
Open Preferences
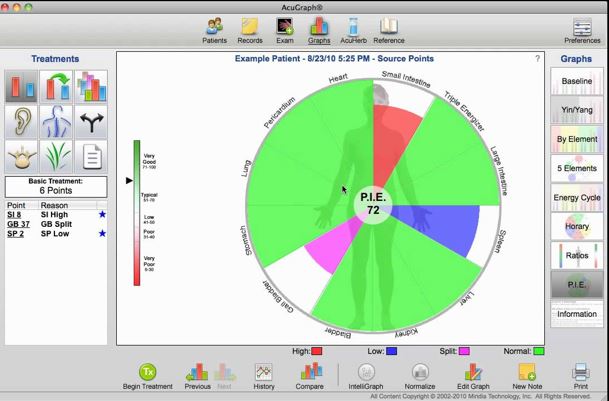click(x=582, y=31)
